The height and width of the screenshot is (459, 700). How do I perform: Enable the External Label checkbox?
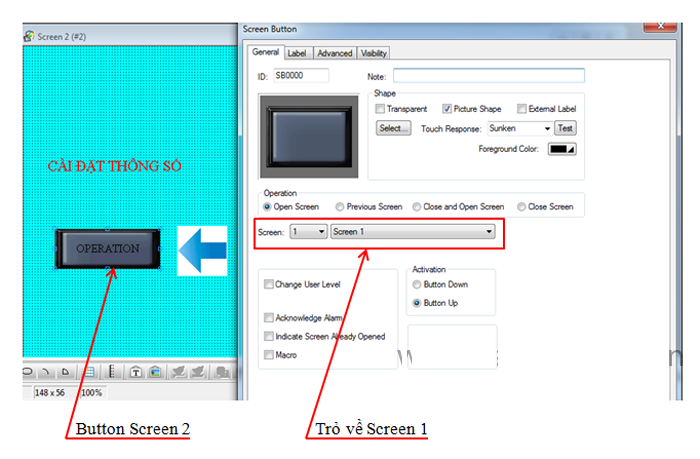click(x=521, y=108)
